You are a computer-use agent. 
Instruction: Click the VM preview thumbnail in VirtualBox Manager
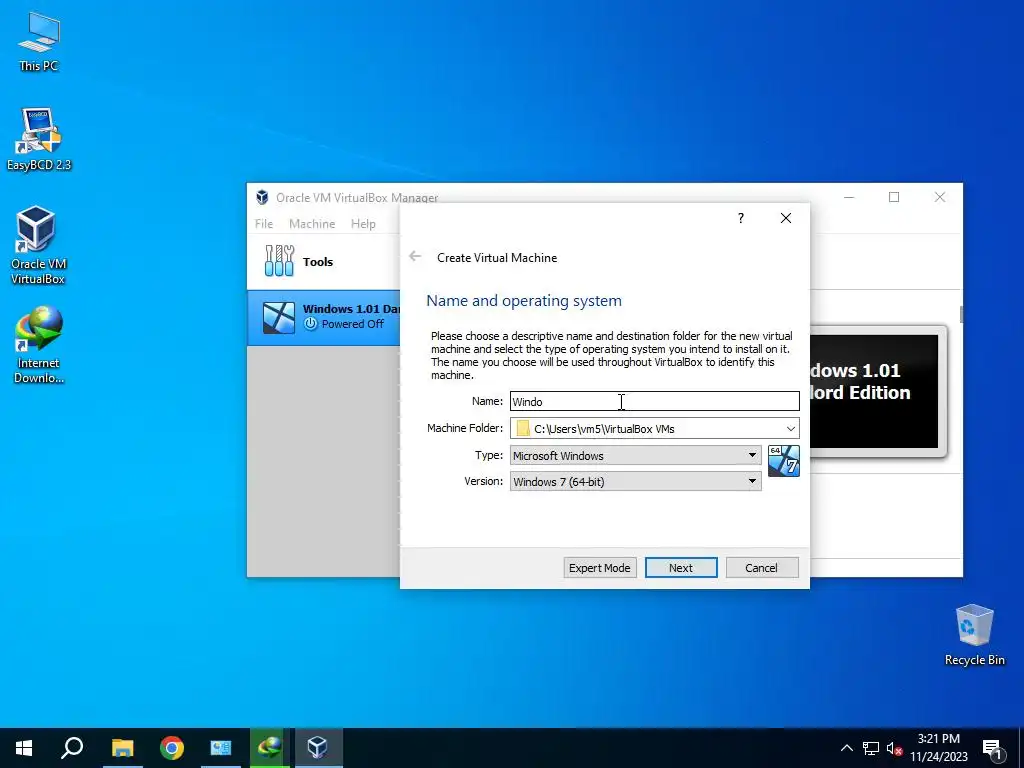(x=875, y=391)
